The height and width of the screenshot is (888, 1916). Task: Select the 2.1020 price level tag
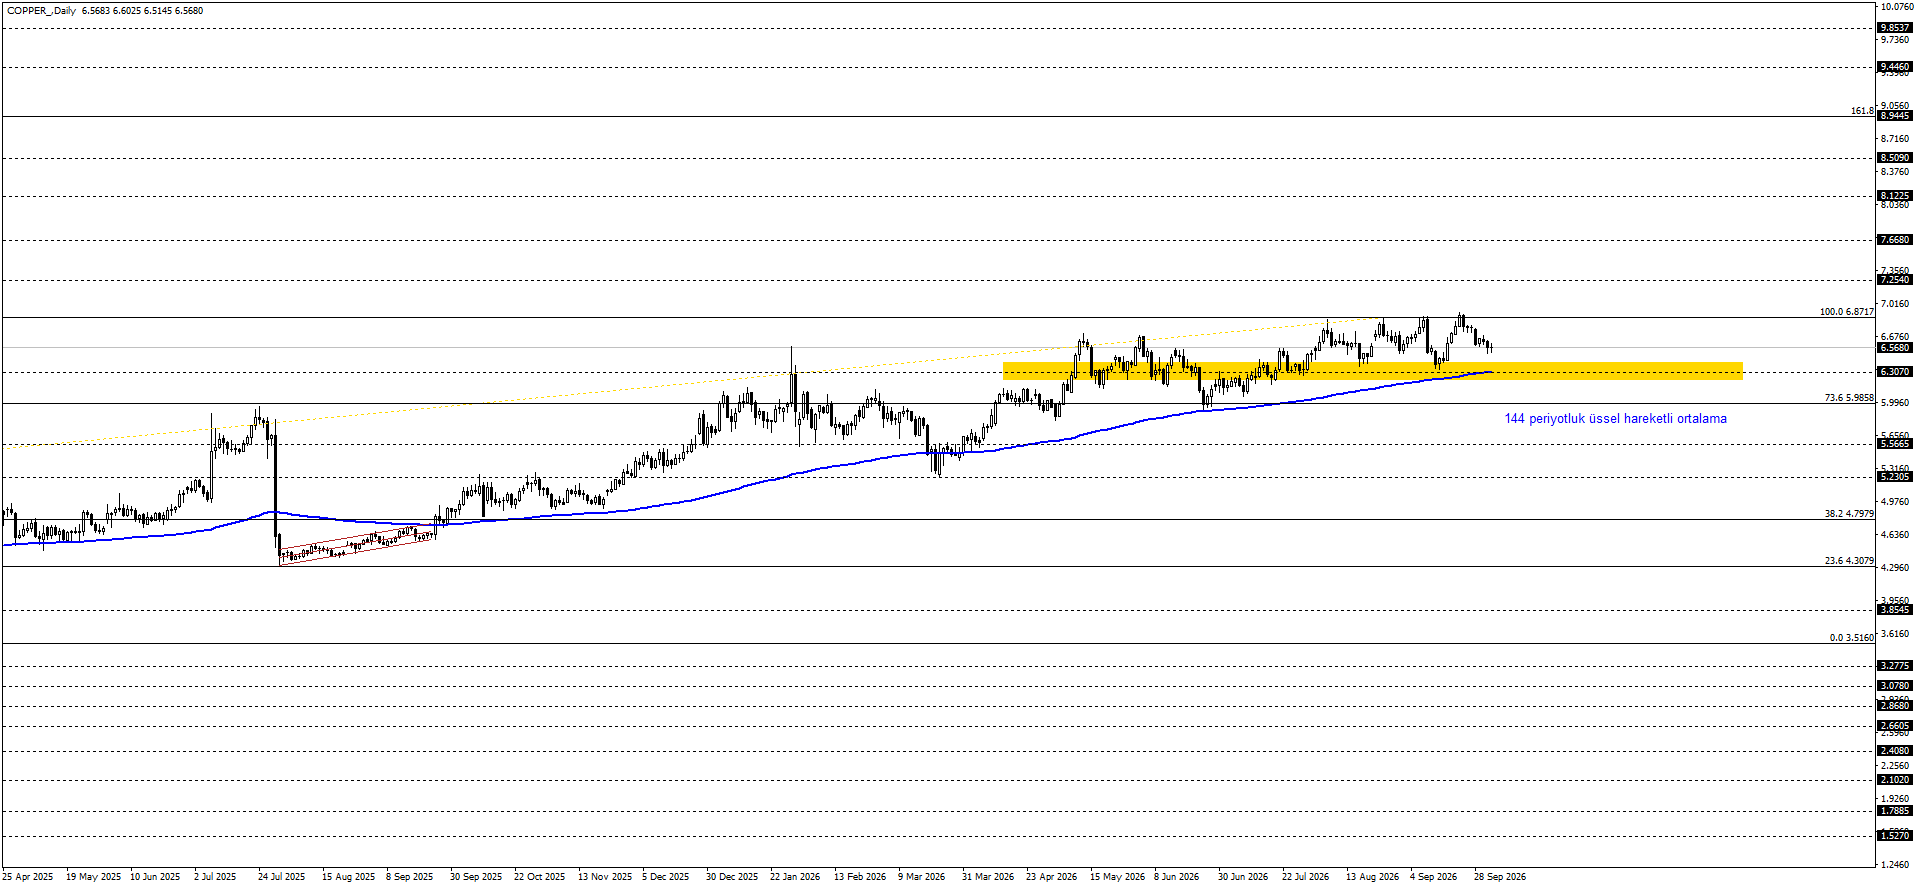click(1895, 780)
